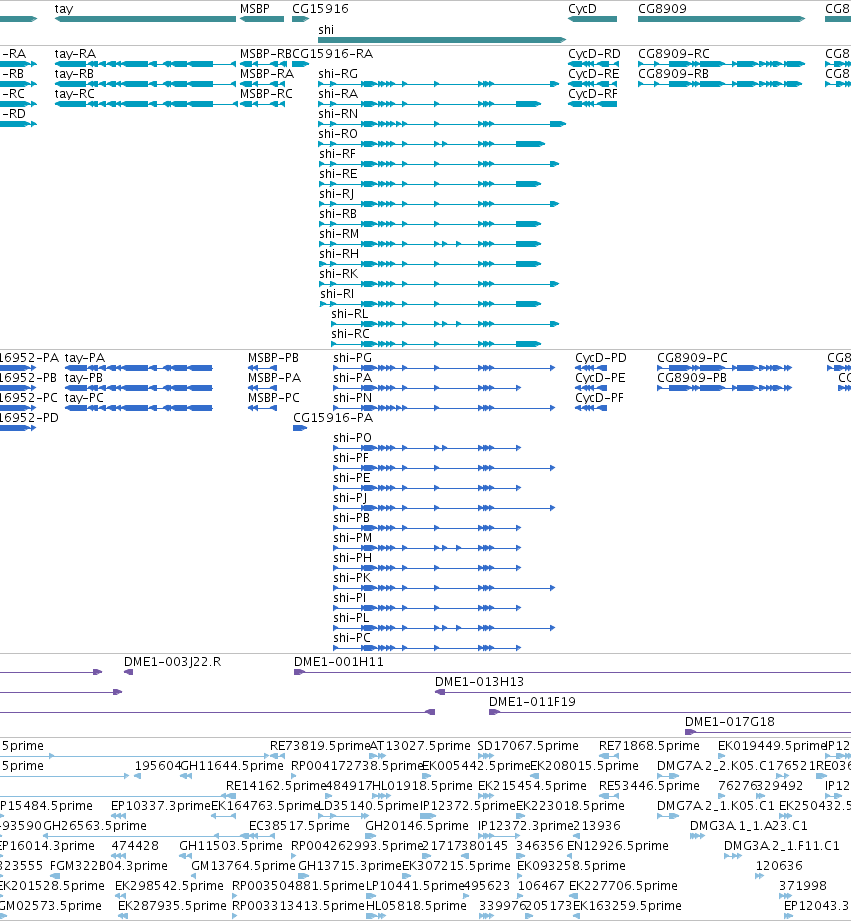Select the EC38517.5prime EST label
Viewport: 851px width, 921px height.
tap(299, 826)
